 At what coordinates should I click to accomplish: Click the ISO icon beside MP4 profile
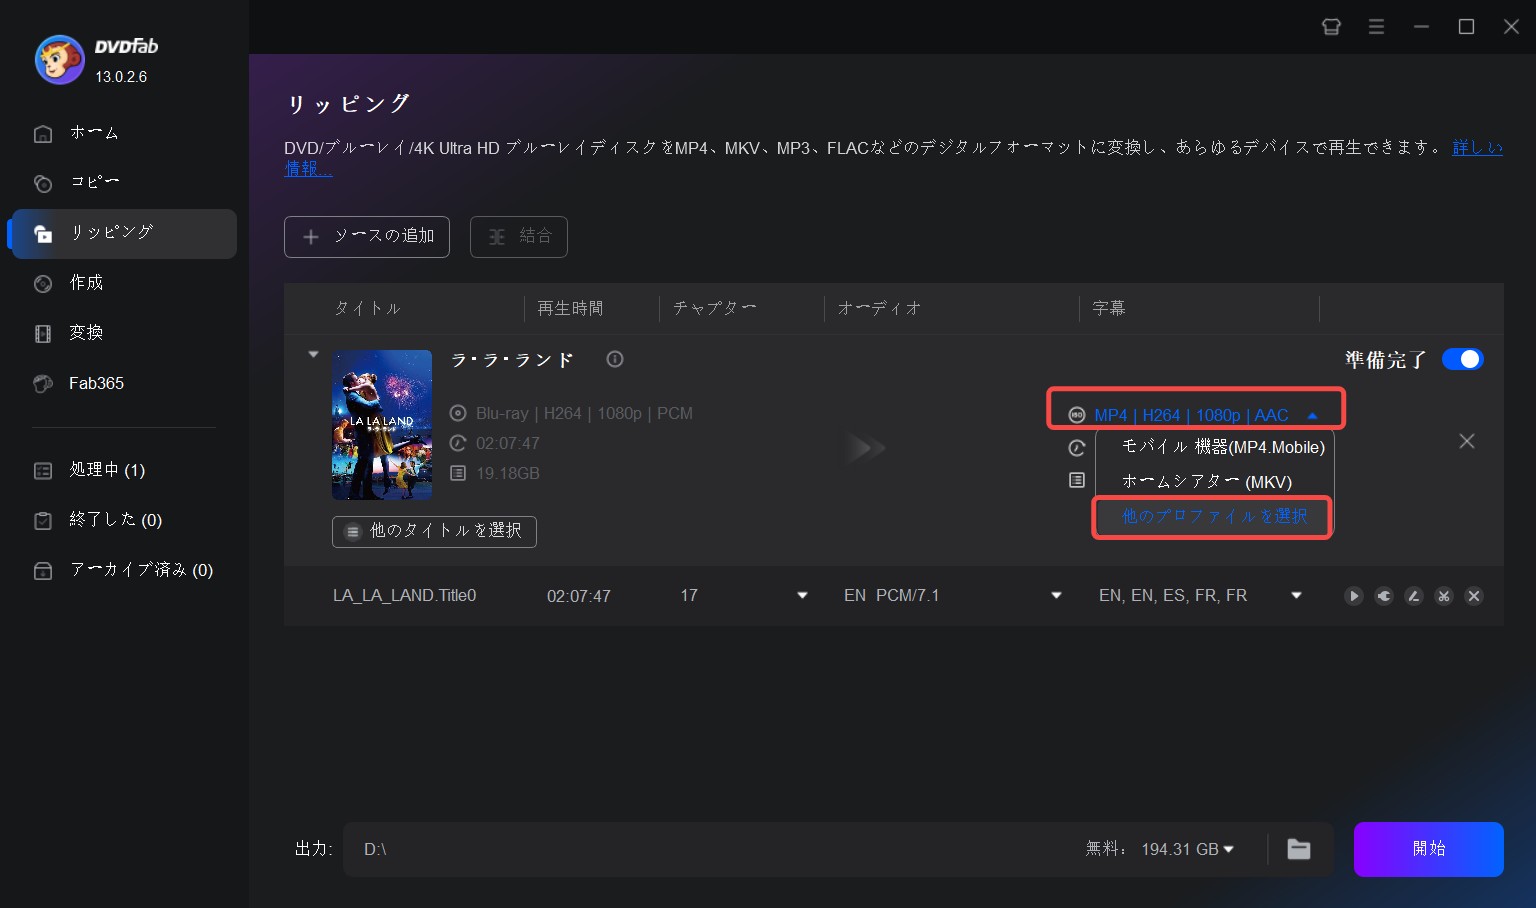tap(1077, 415)
